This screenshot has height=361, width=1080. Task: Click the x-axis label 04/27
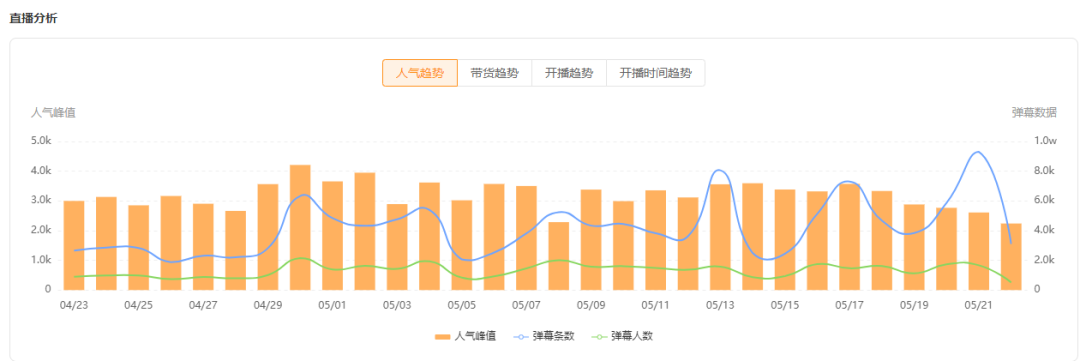click(x=202, y=305)
